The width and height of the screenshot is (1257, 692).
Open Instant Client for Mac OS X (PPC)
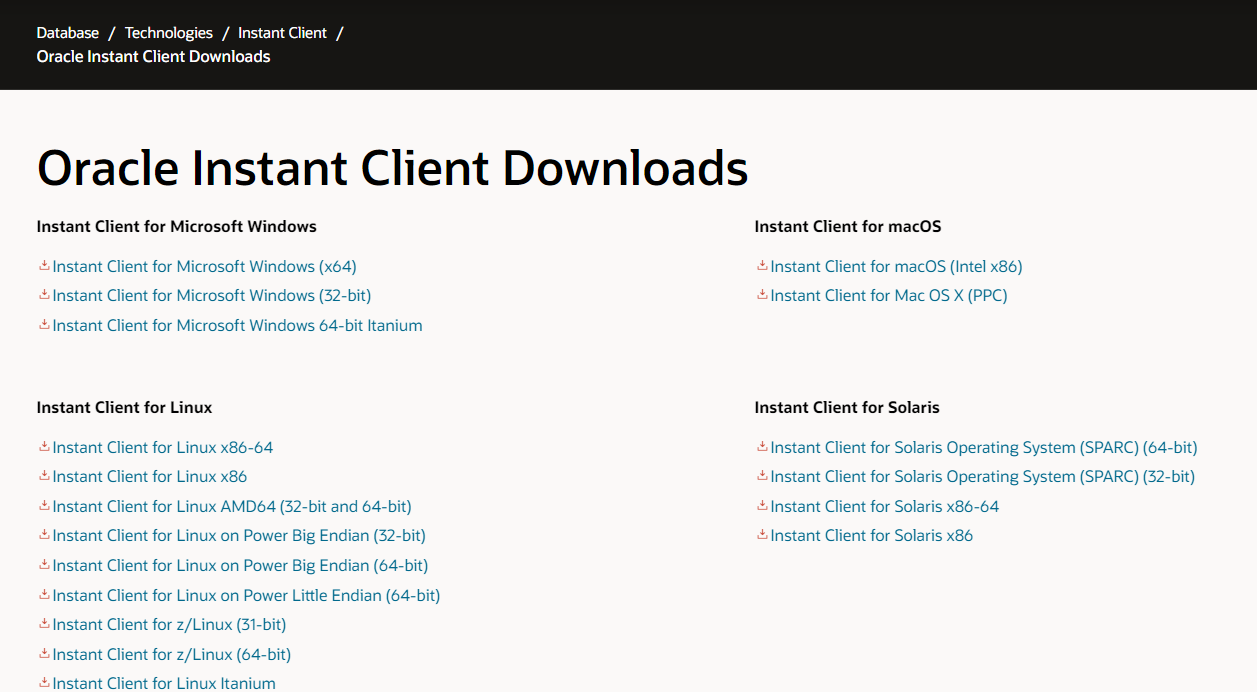click(x=889, y=296)
